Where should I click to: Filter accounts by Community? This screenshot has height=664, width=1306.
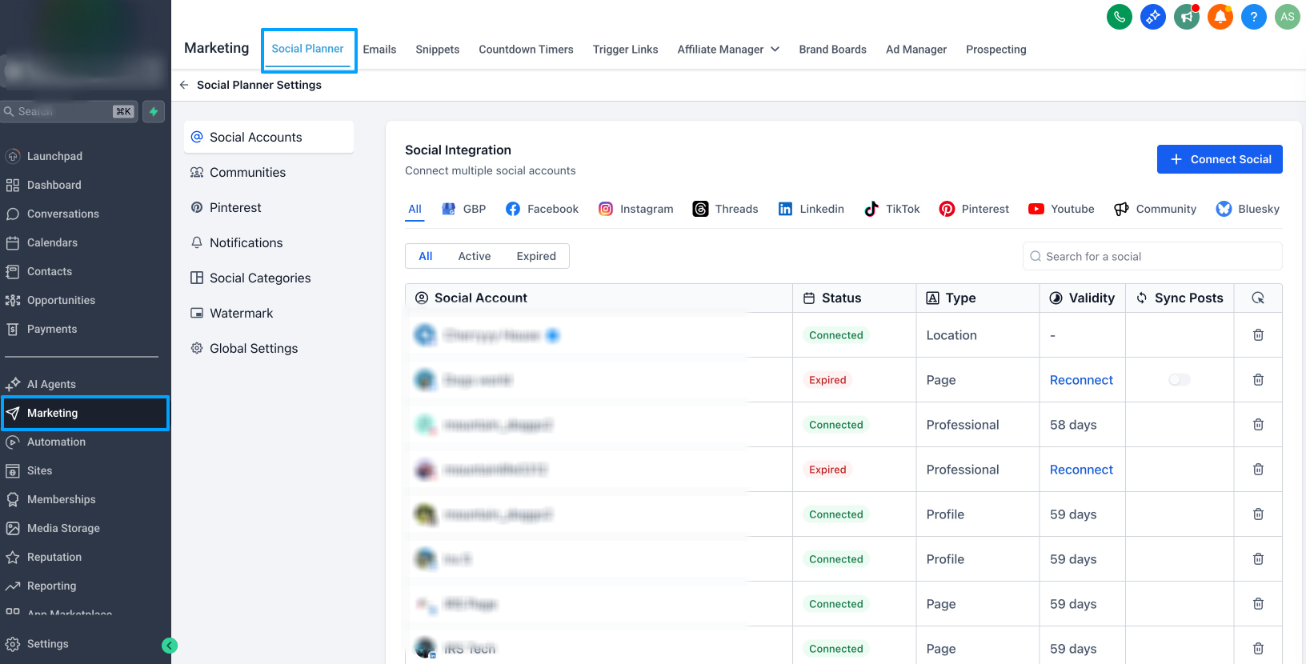pos(1155,209)
